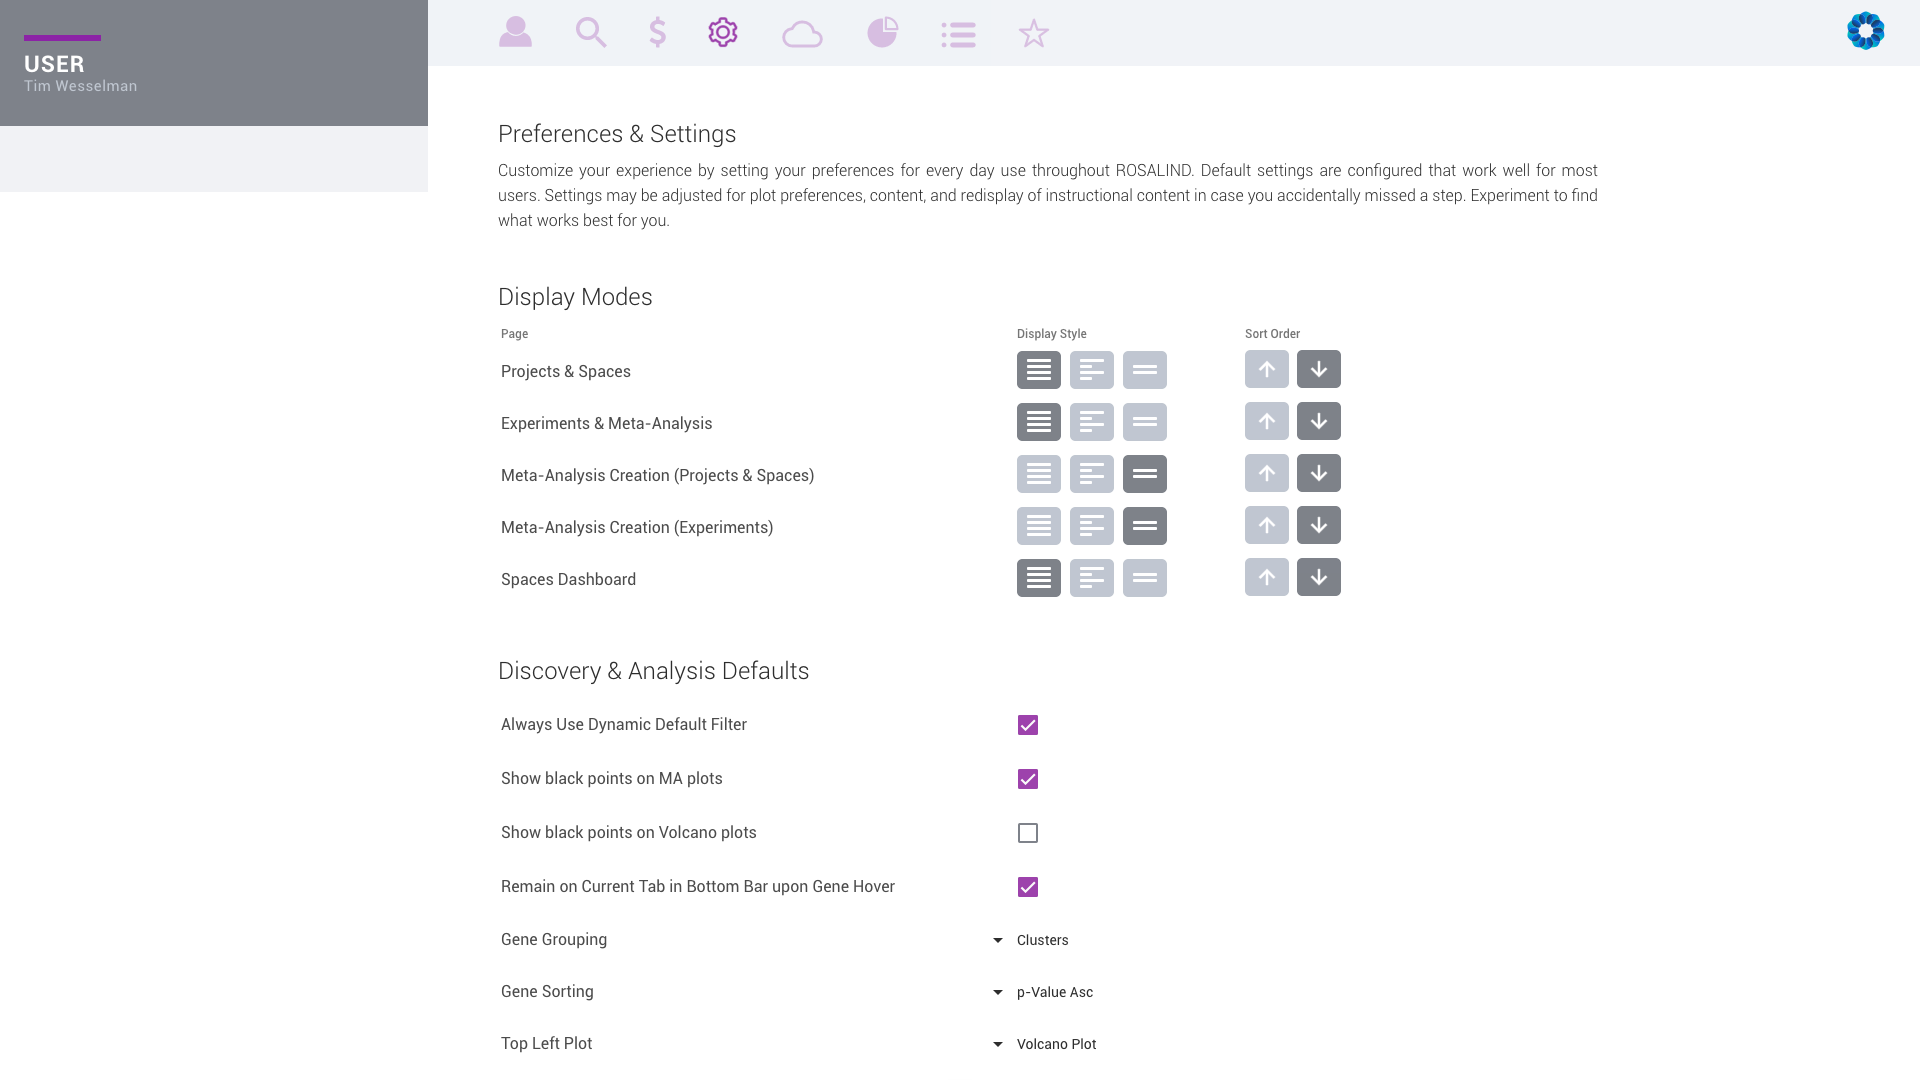Click the billing dollar sign icon
Screen dimensions: 1920x1080
coord(657,32)
